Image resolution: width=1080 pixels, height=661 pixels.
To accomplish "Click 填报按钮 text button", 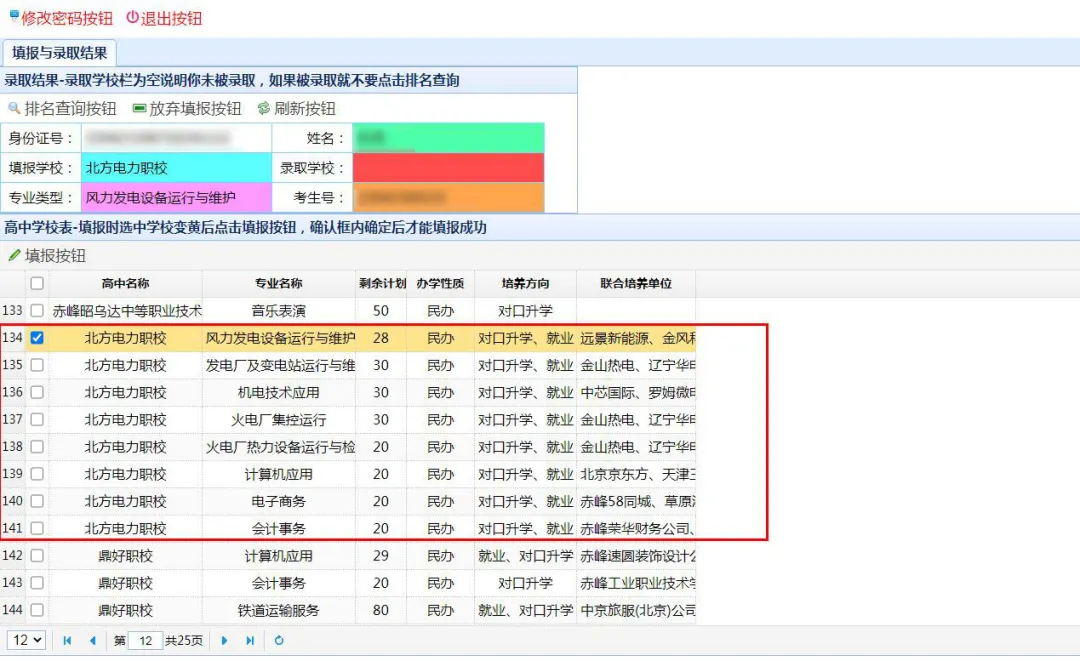I will click(55, 256).
